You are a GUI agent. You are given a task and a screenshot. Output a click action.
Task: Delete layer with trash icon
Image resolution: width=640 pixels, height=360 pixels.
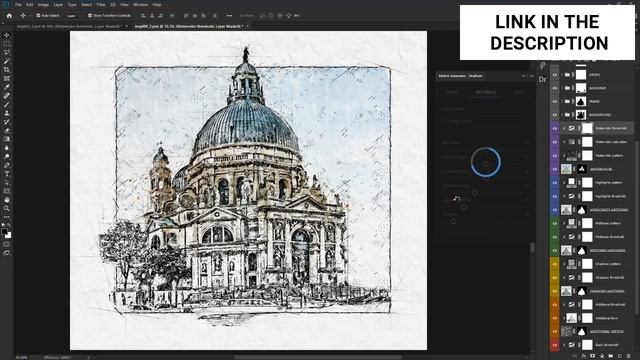point(629,356)
